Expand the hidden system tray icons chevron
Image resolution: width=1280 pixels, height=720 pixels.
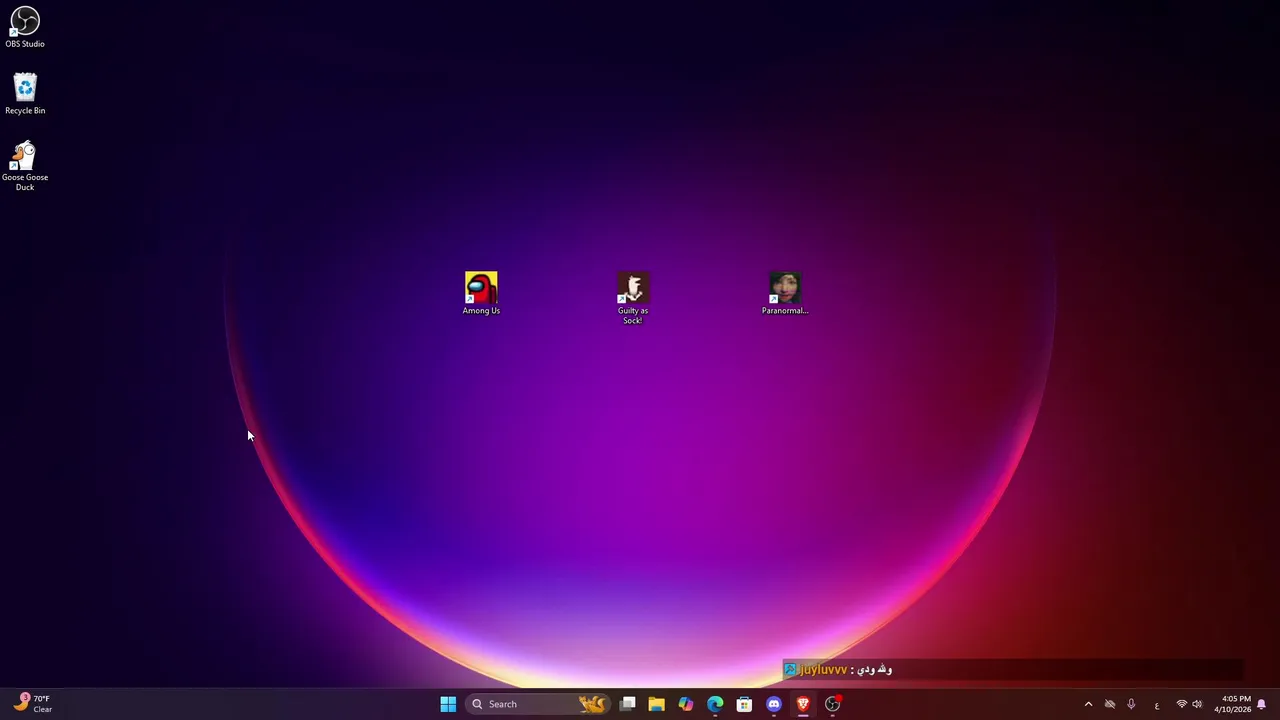[x=1088, y=704]
